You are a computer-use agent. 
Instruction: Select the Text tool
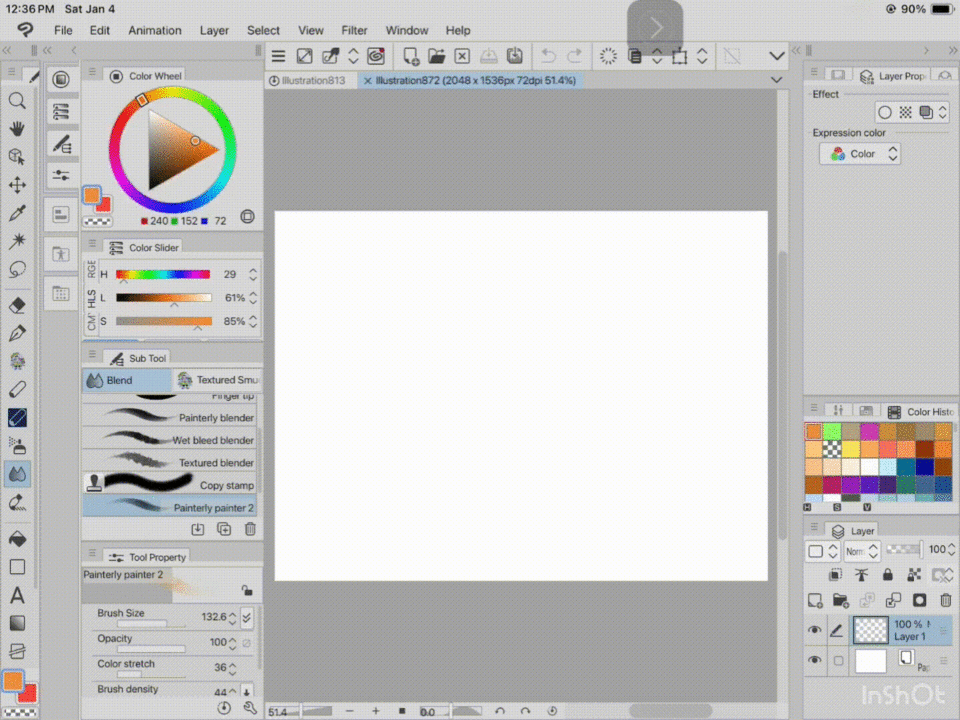tap(17, 595)
